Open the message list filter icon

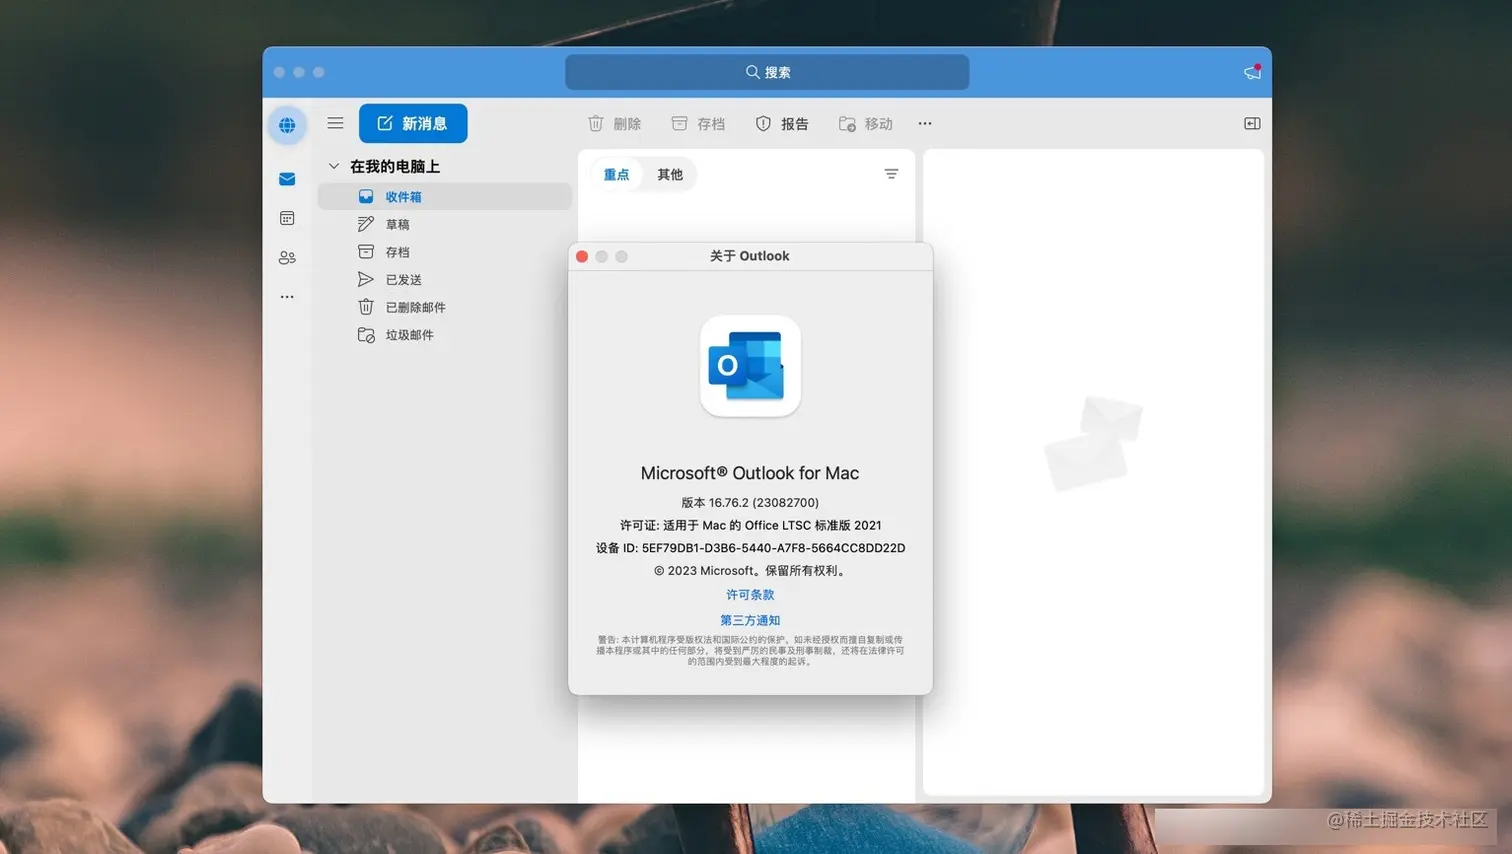coord(891,174)
